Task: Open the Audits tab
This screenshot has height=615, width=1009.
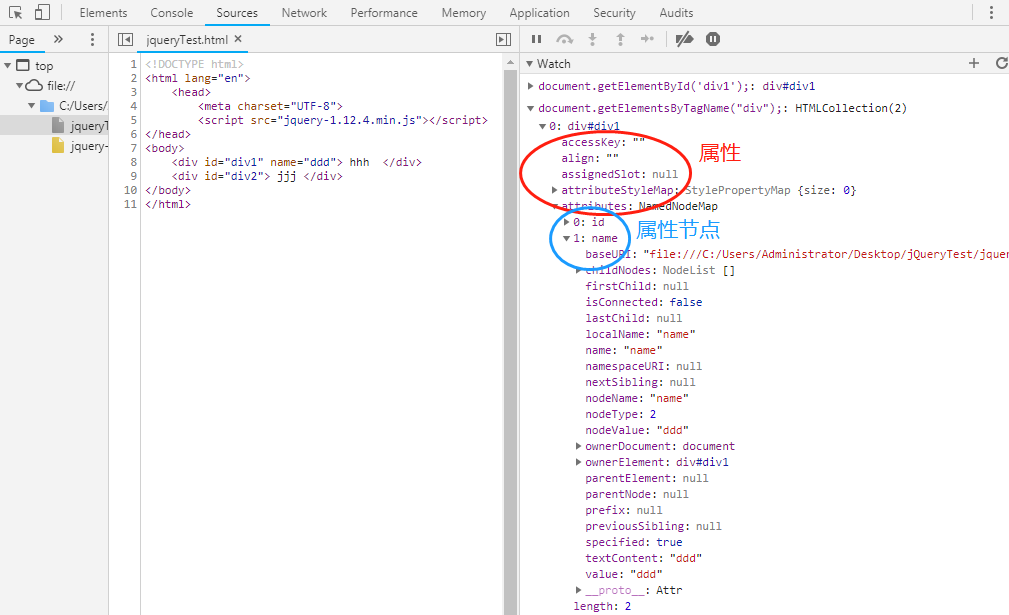Action: click(x=676, y=13)
